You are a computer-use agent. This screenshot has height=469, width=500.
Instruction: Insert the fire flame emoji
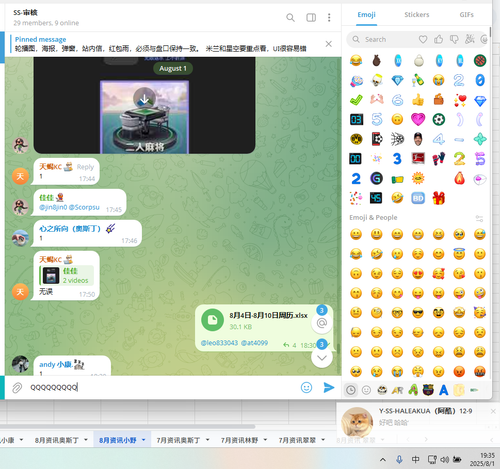point(459,178)
